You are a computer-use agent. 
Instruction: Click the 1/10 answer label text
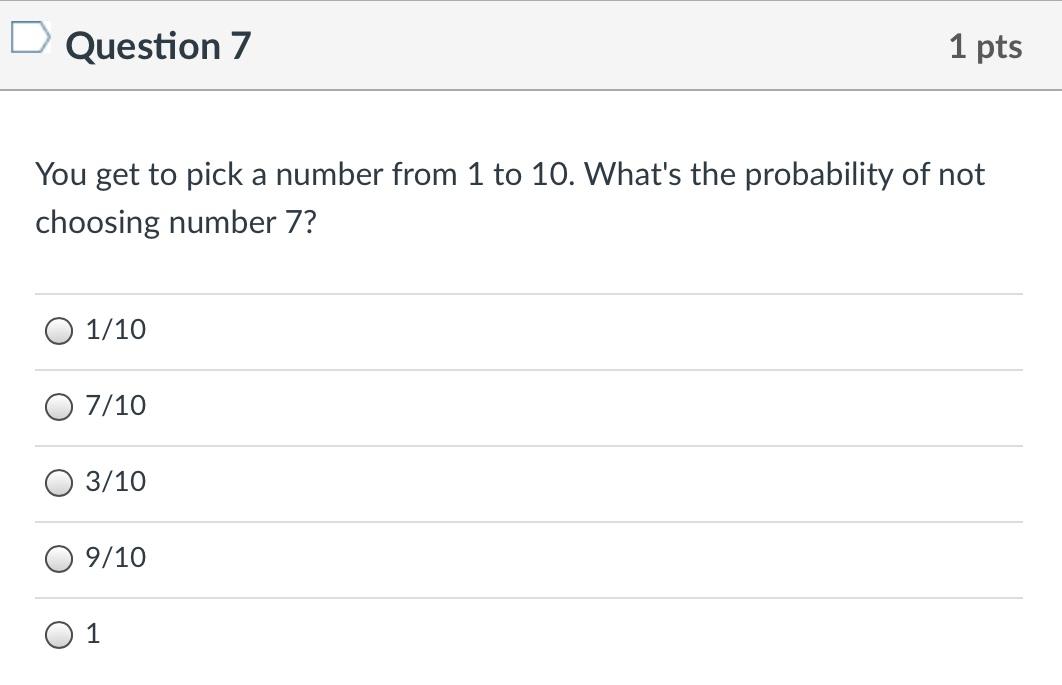pyautogui.click(x=114, y=329)
